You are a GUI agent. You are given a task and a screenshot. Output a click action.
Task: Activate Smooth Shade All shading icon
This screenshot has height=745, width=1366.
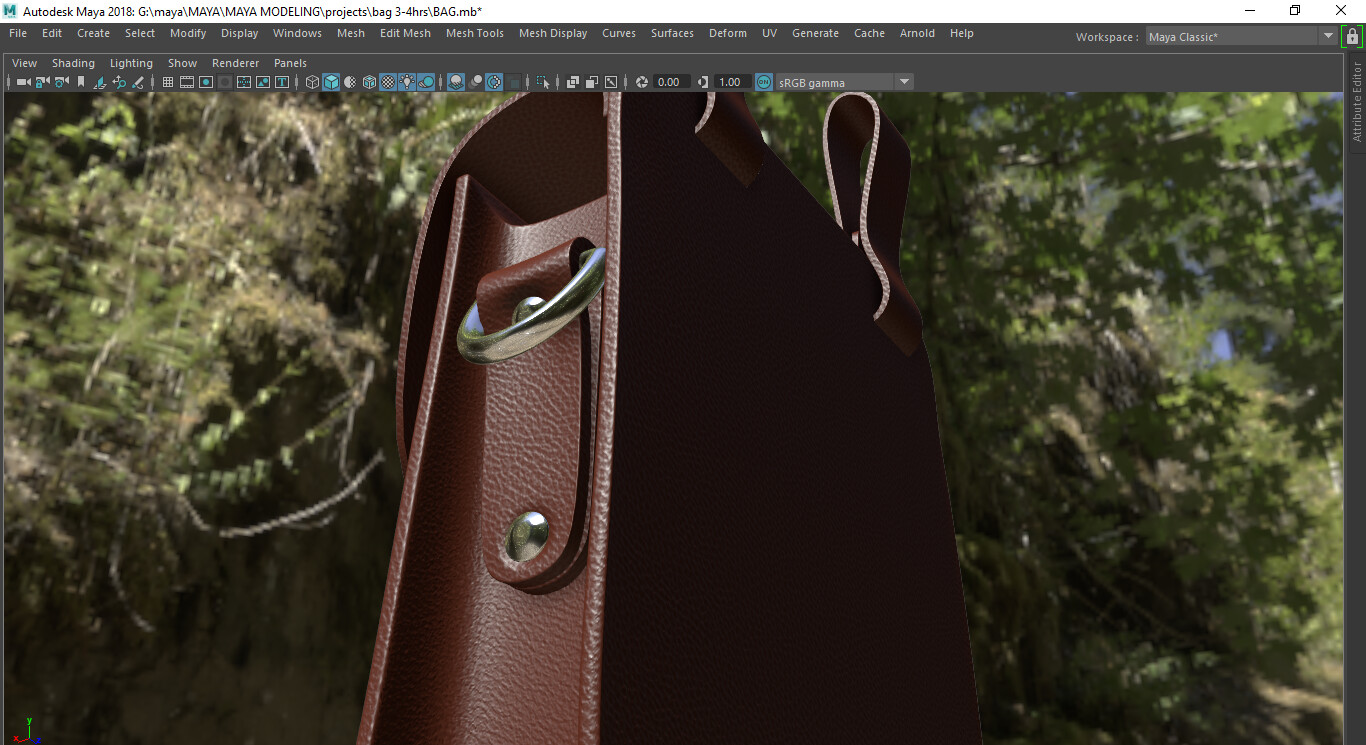[x=331, y=82]
